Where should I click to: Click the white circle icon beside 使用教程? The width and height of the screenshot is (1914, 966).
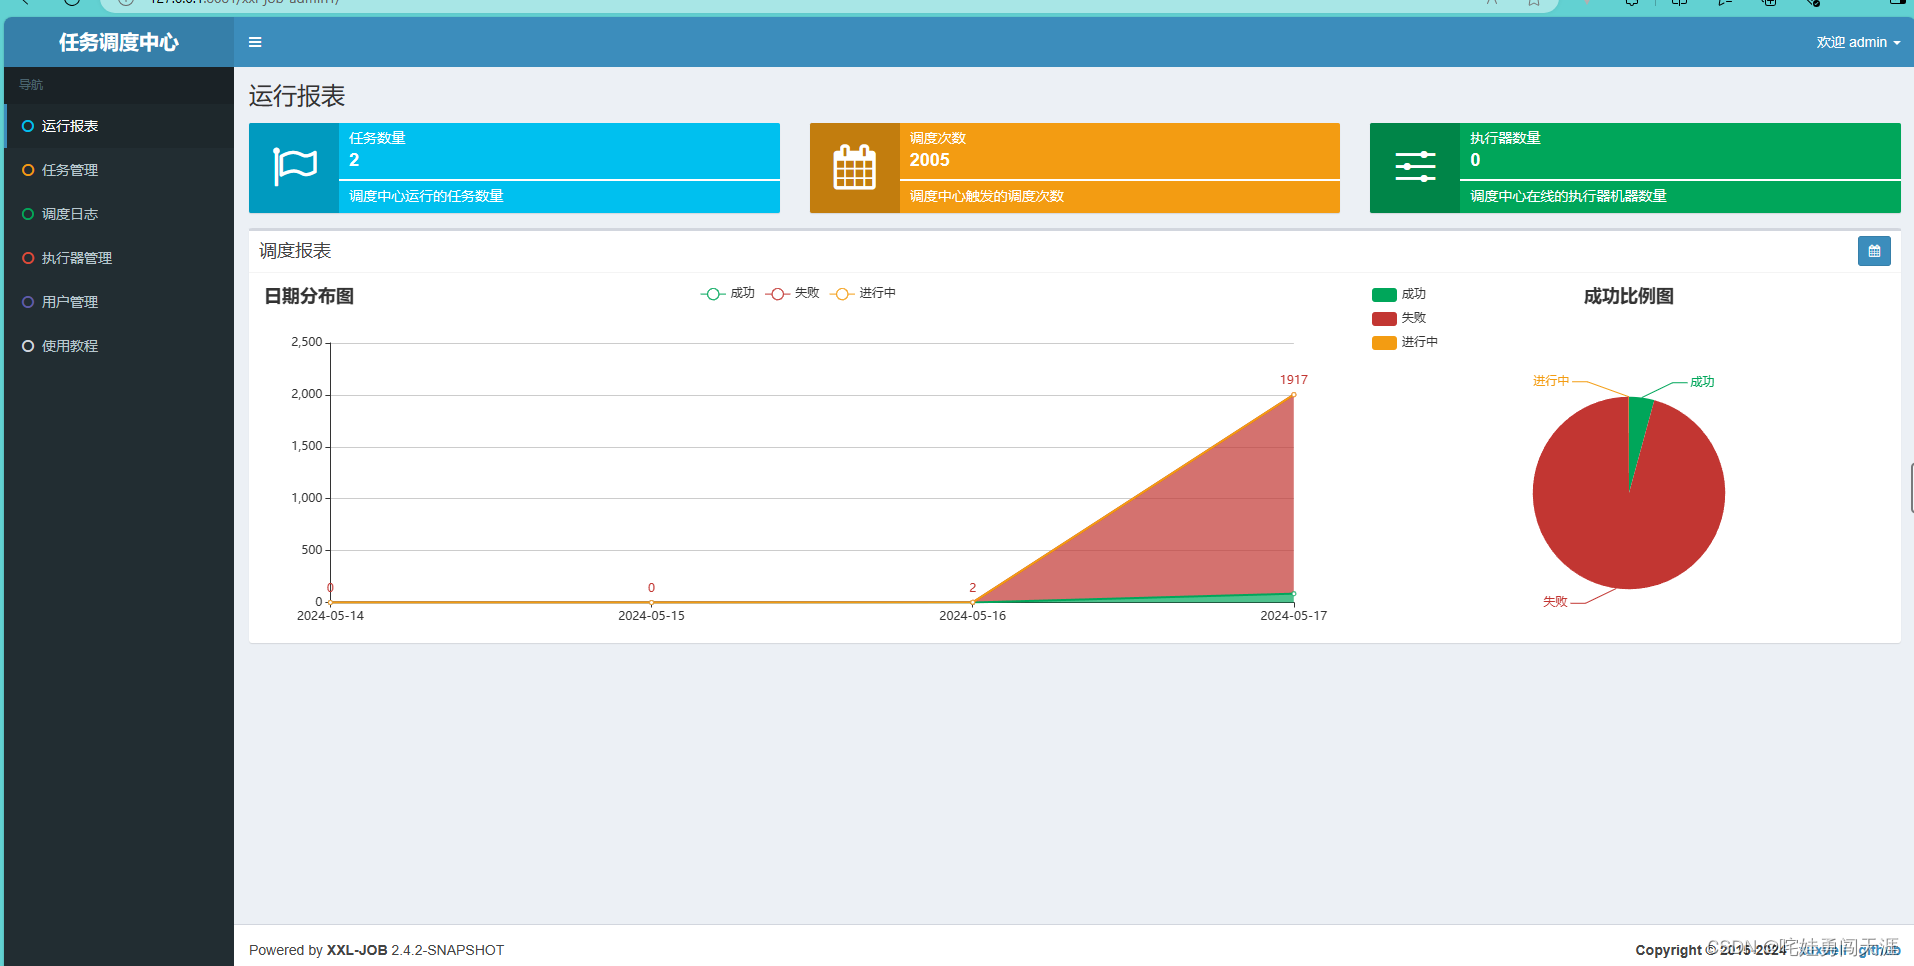[28, 346]
